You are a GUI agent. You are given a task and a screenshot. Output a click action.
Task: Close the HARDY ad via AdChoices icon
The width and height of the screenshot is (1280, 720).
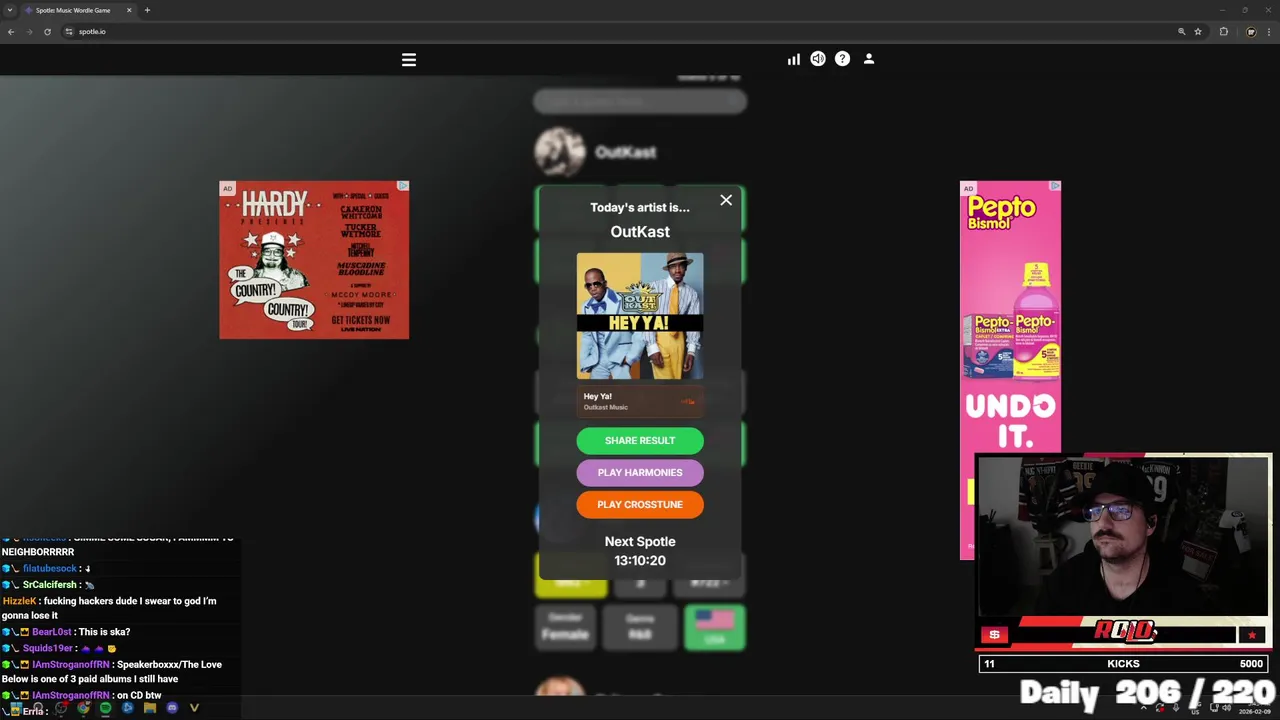coord(402,186)
